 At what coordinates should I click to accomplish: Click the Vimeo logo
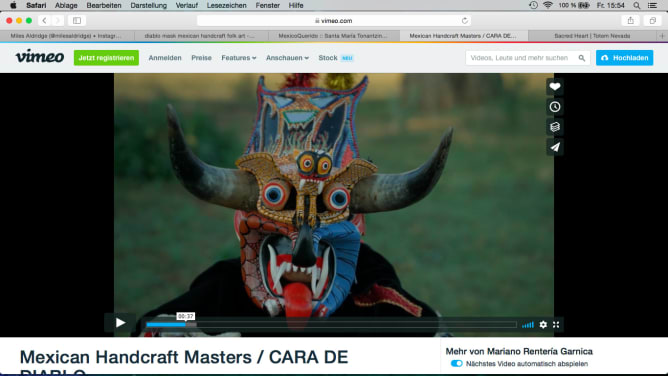tap(40, 57)
